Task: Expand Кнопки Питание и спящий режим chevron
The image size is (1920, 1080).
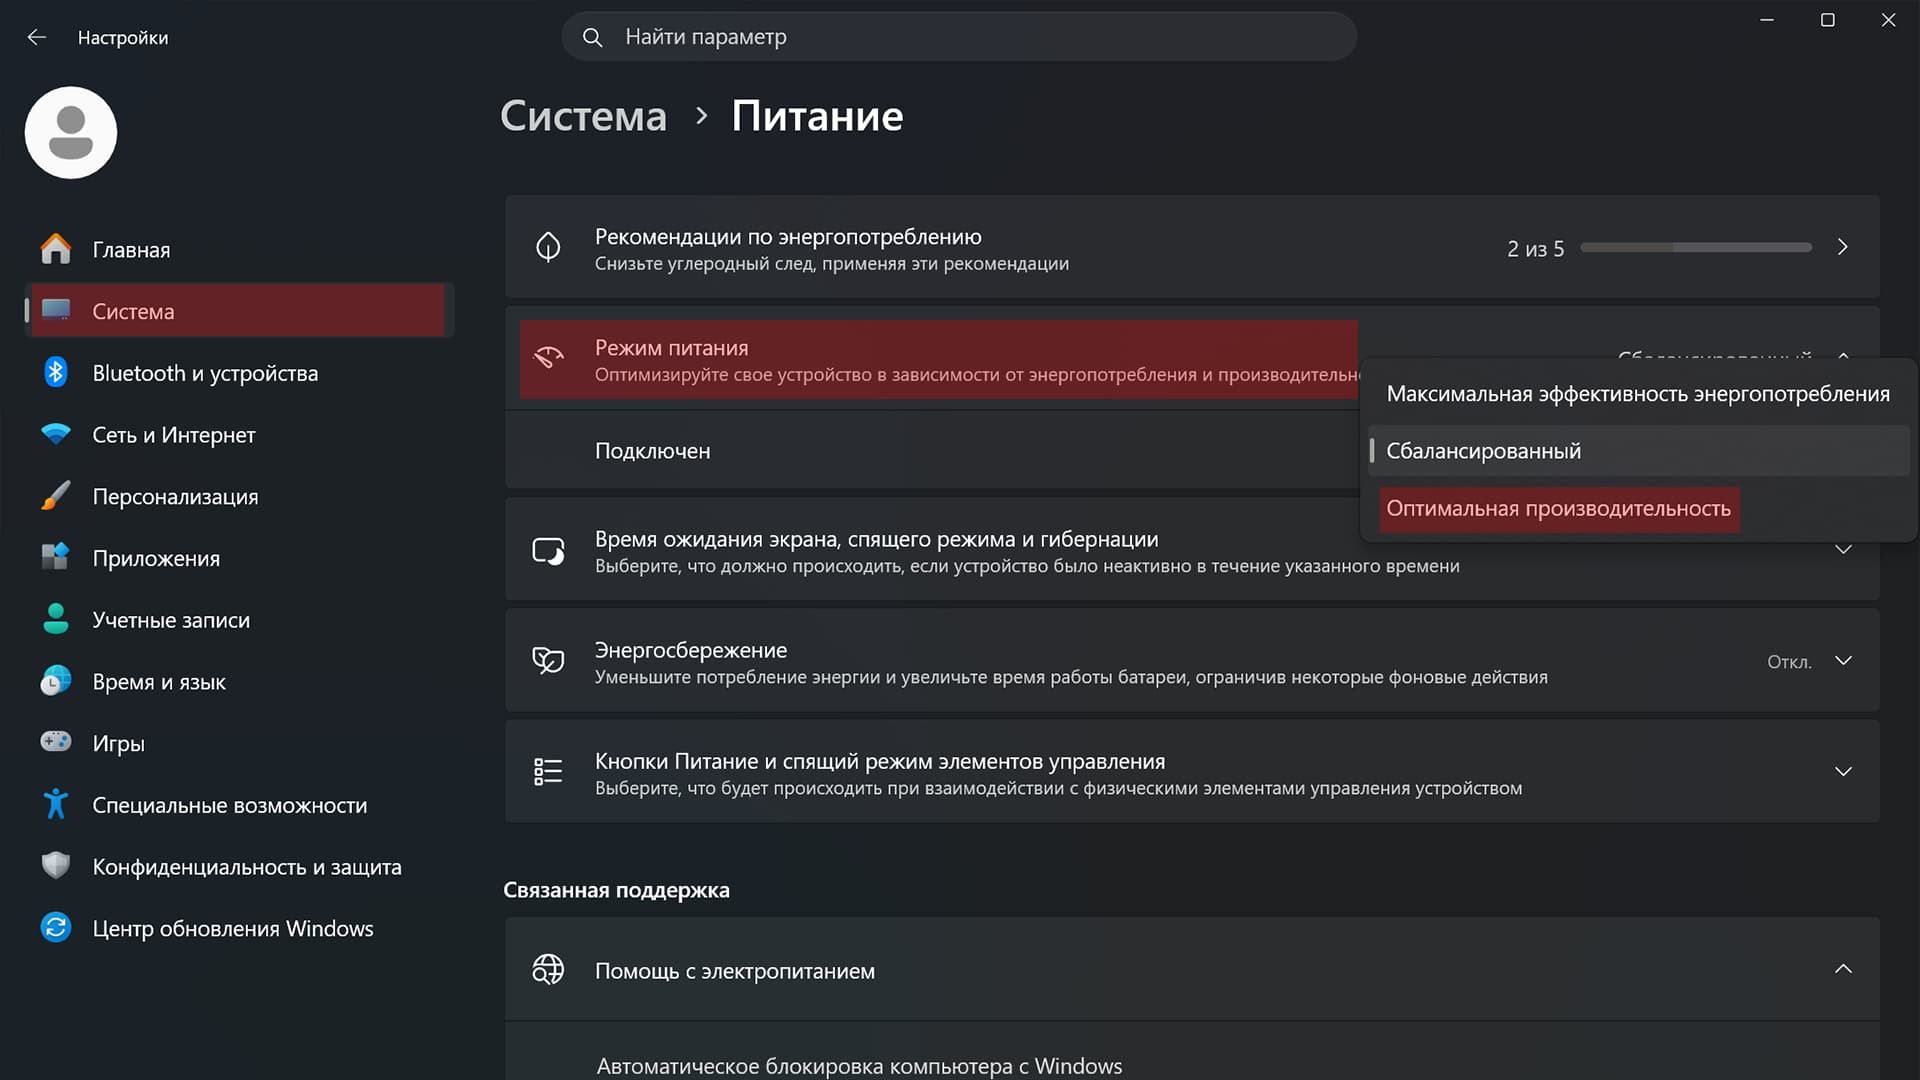Action: [x=1843, y=772]
